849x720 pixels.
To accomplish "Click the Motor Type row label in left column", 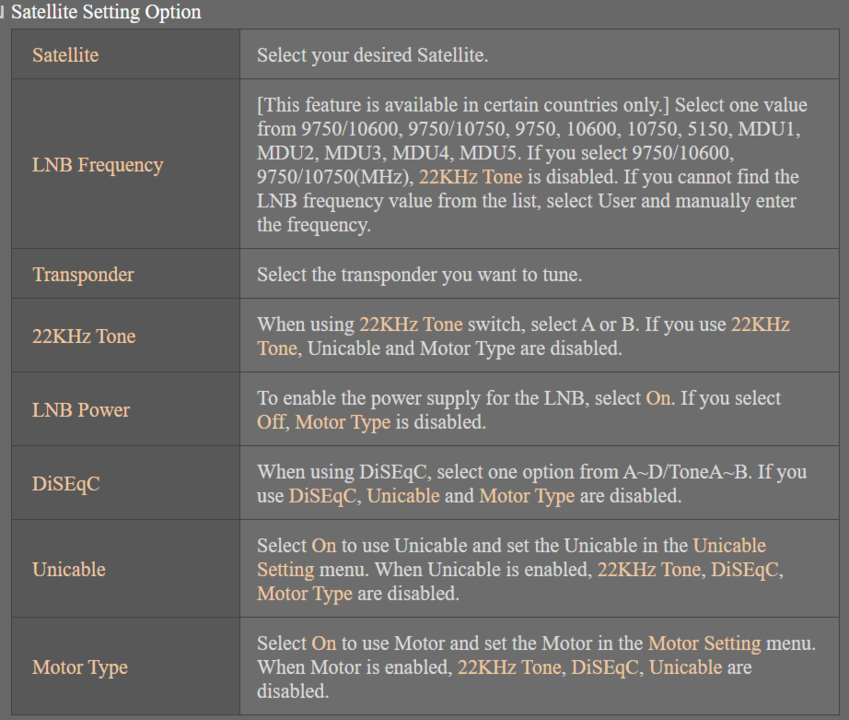I will coord(80,667).
